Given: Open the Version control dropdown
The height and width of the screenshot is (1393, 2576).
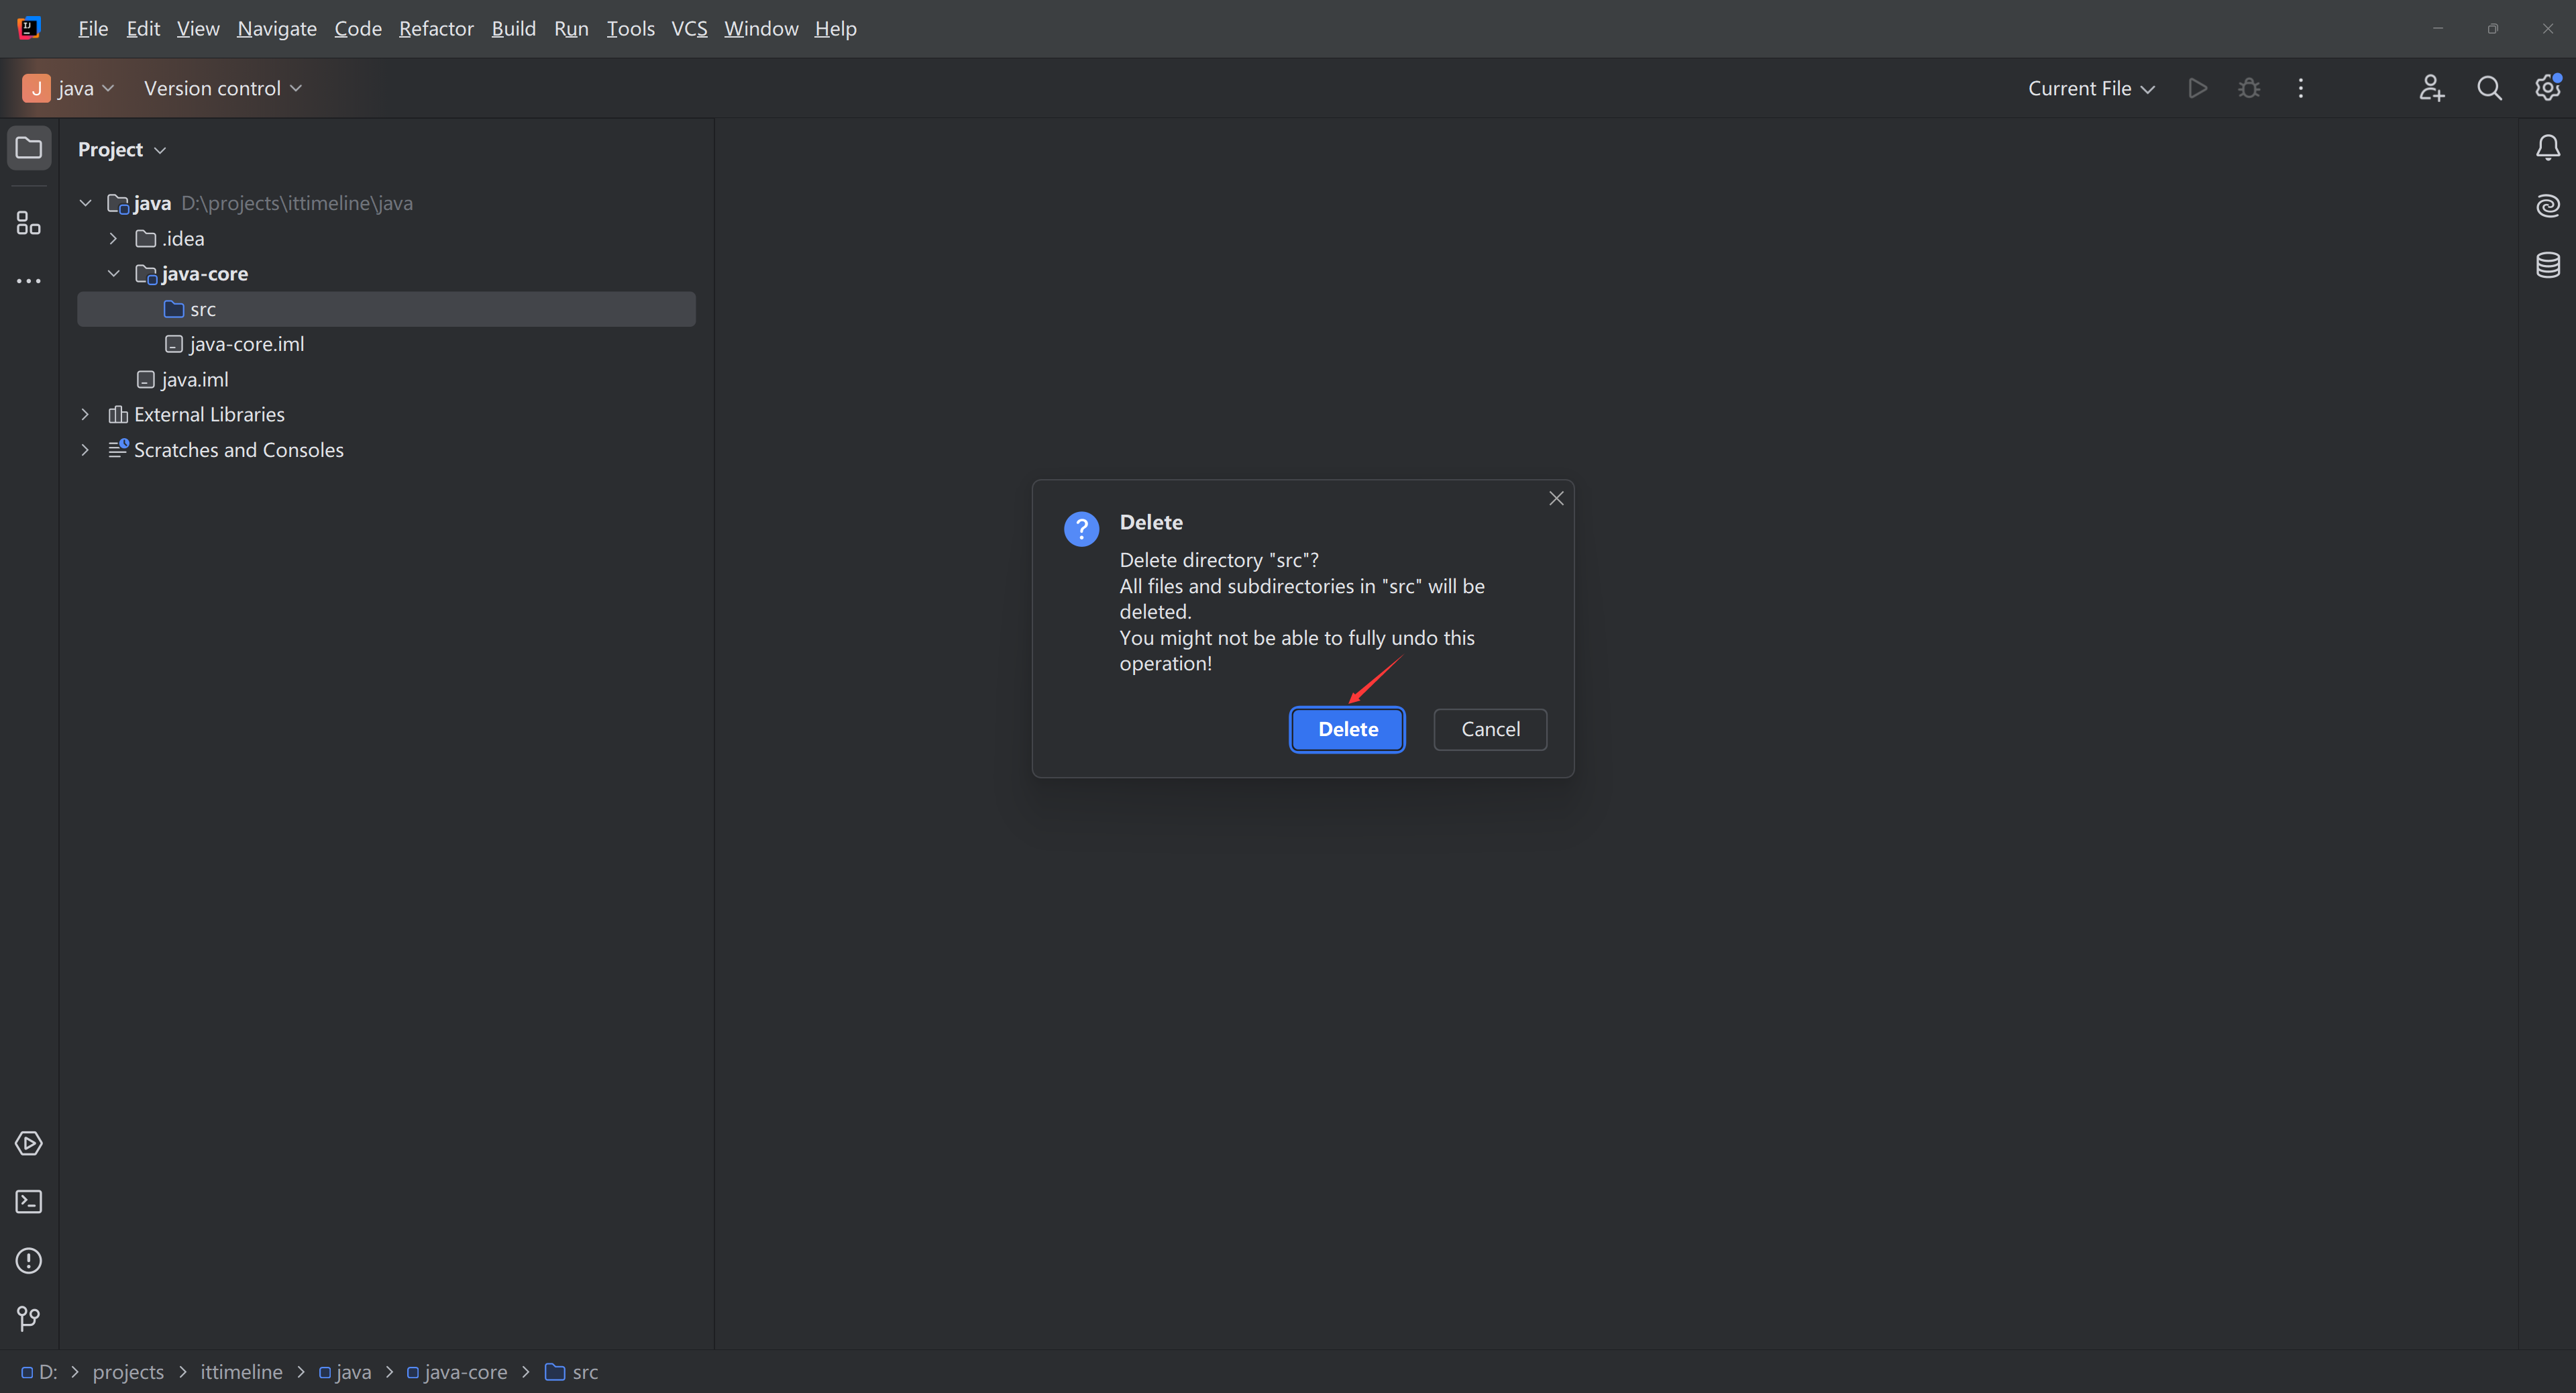Looking at the screenshot, I should click(x=222, y=88).
